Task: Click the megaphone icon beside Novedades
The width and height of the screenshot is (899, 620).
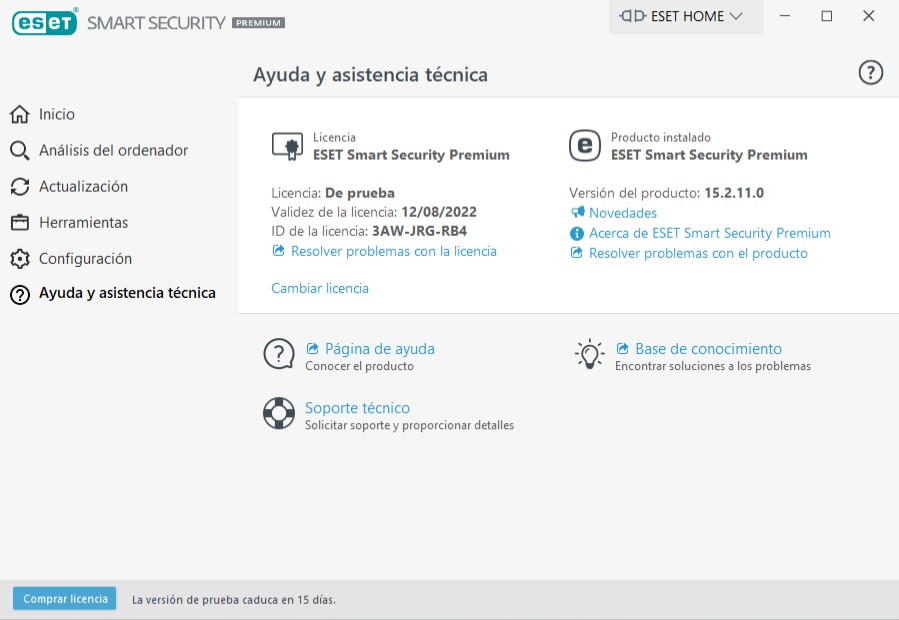Action: (x=577, y=212)
